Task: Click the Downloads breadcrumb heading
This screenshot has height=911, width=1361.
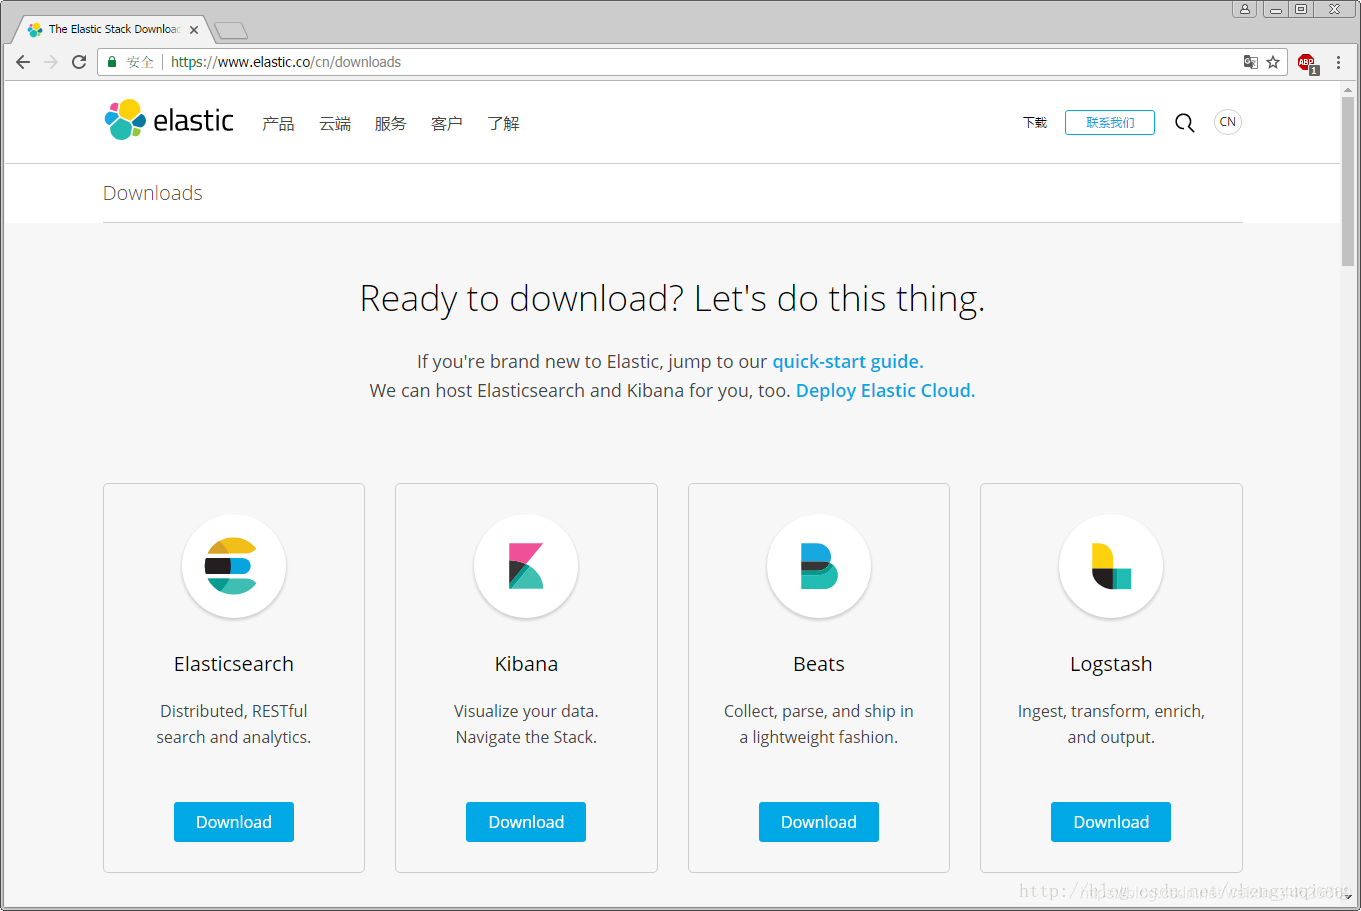Action: click(153, 193)
